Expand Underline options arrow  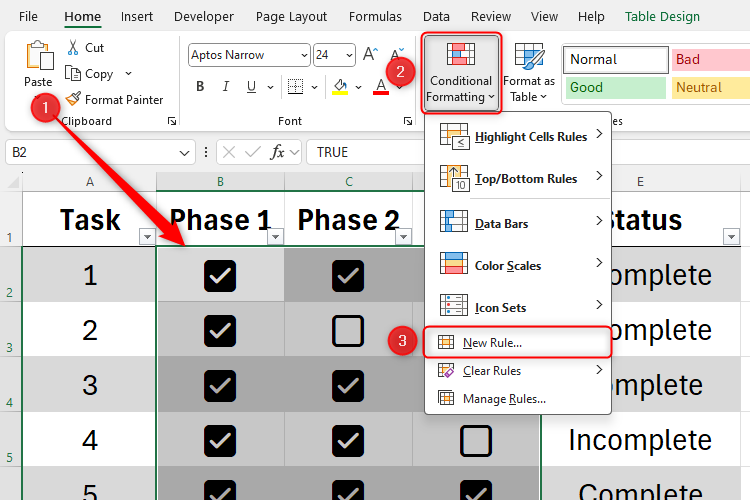(270, 87)
